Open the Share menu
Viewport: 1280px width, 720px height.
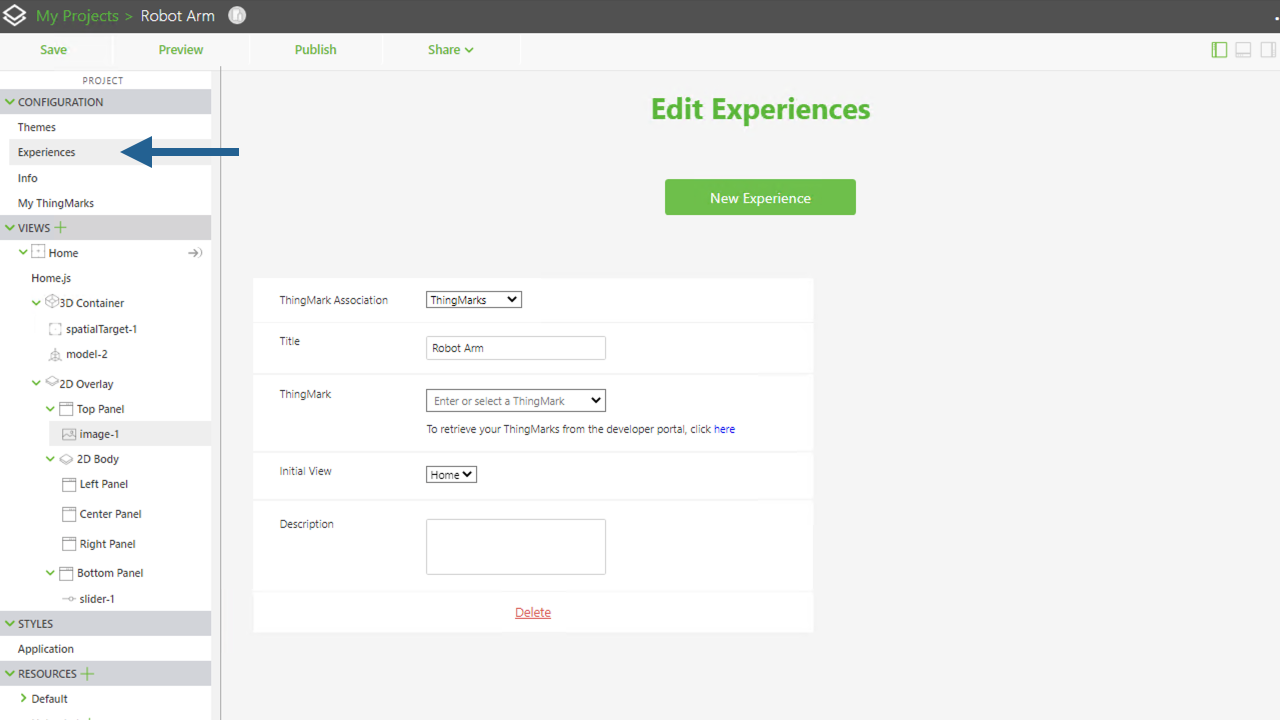tap(450, 50)
